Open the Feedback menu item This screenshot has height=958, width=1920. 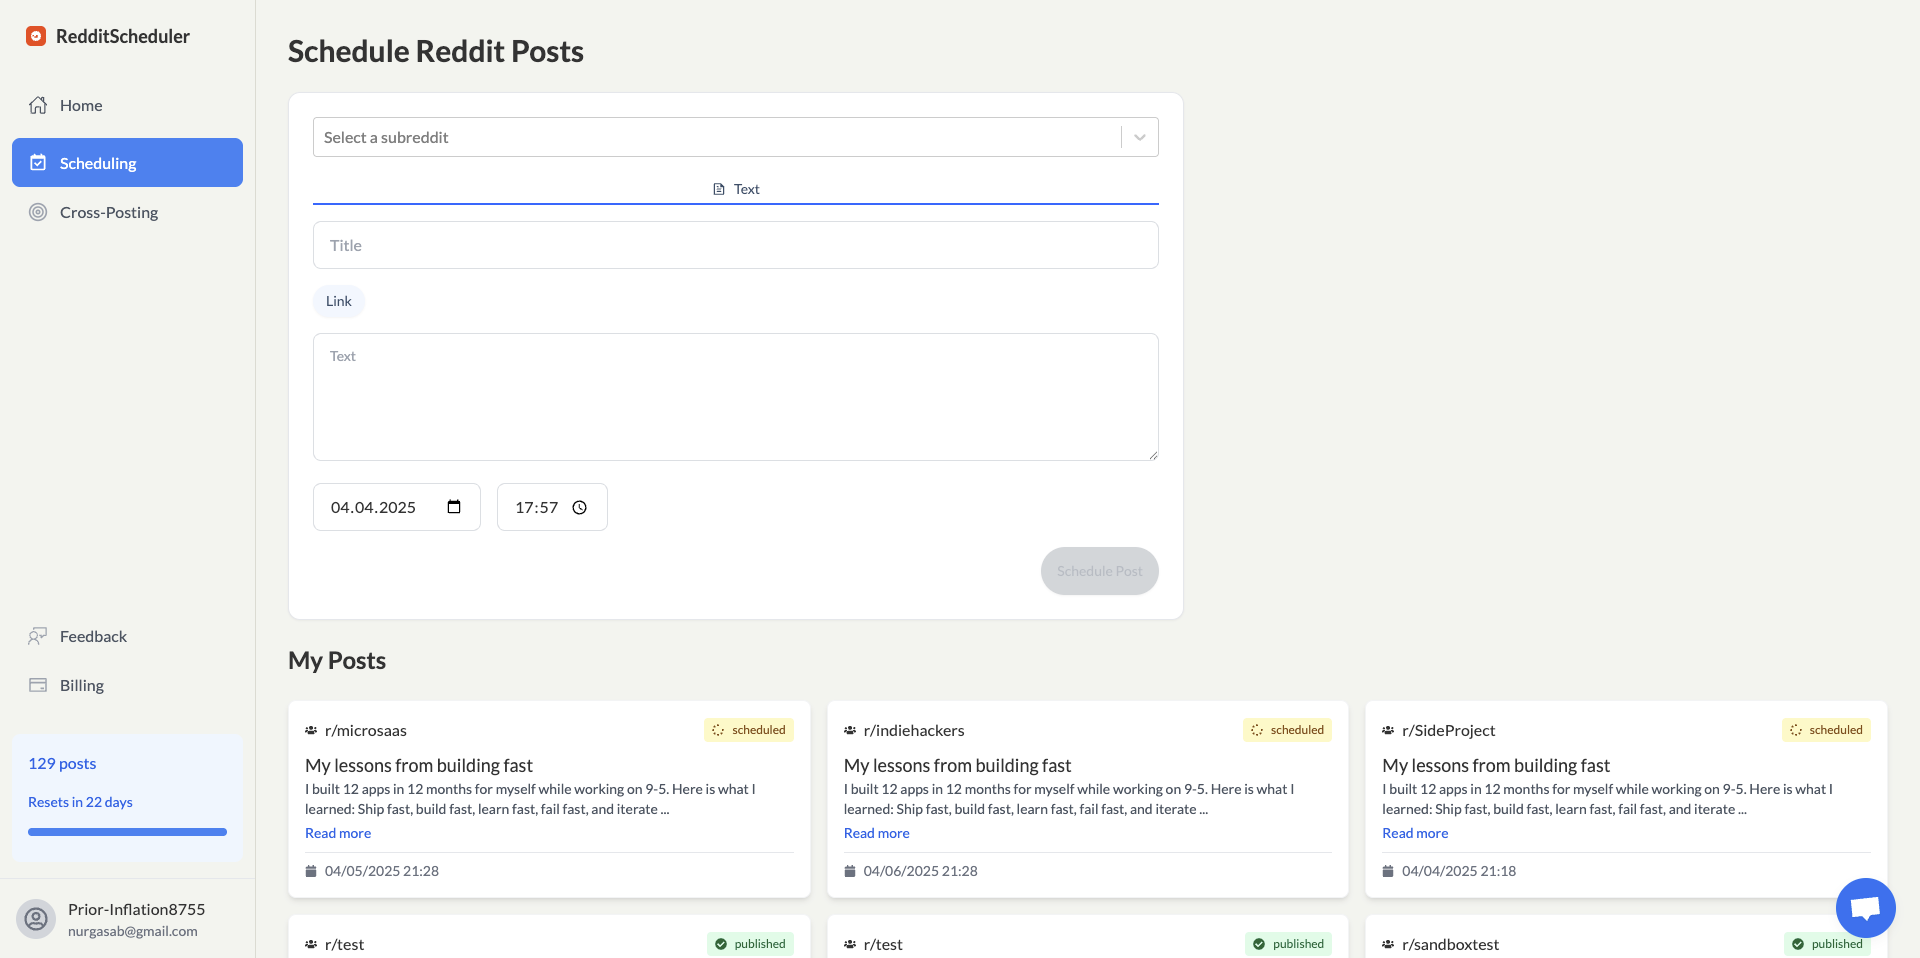[127, 636]
